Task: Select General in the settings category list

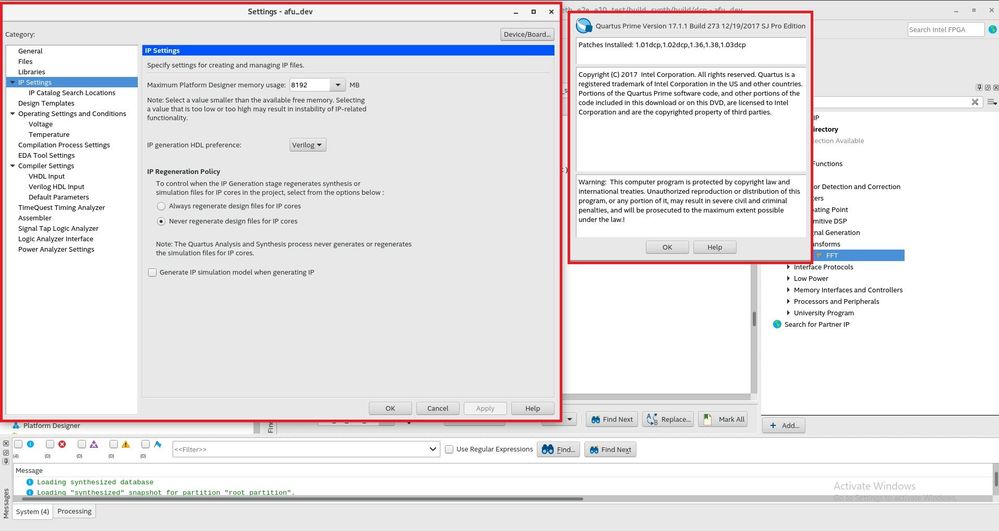Action: (x=30, y=51)
